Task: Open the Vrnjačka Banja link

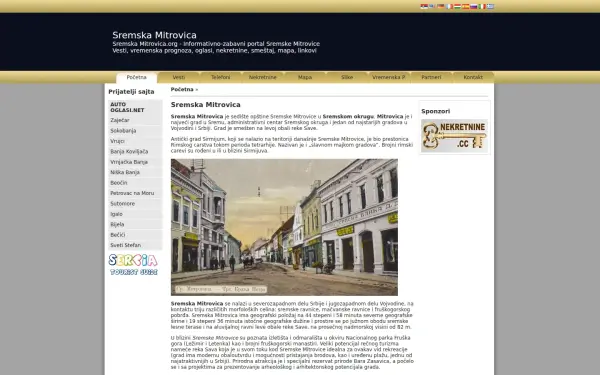Action: point(135,162)
